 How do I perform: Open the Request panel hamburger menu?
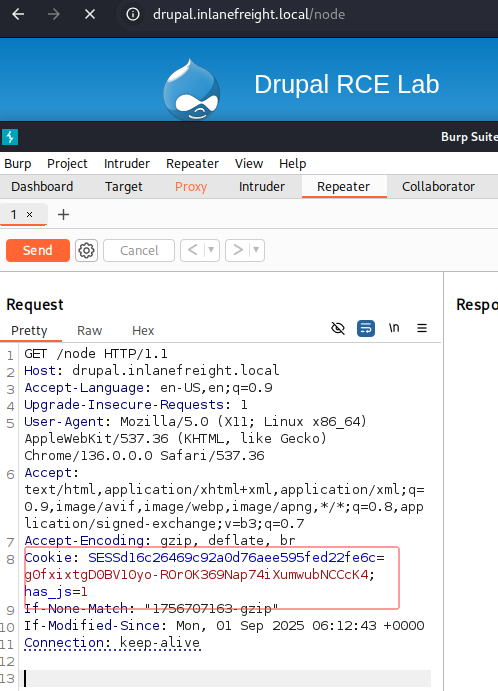pyautogui.click(x=422, y=328)
